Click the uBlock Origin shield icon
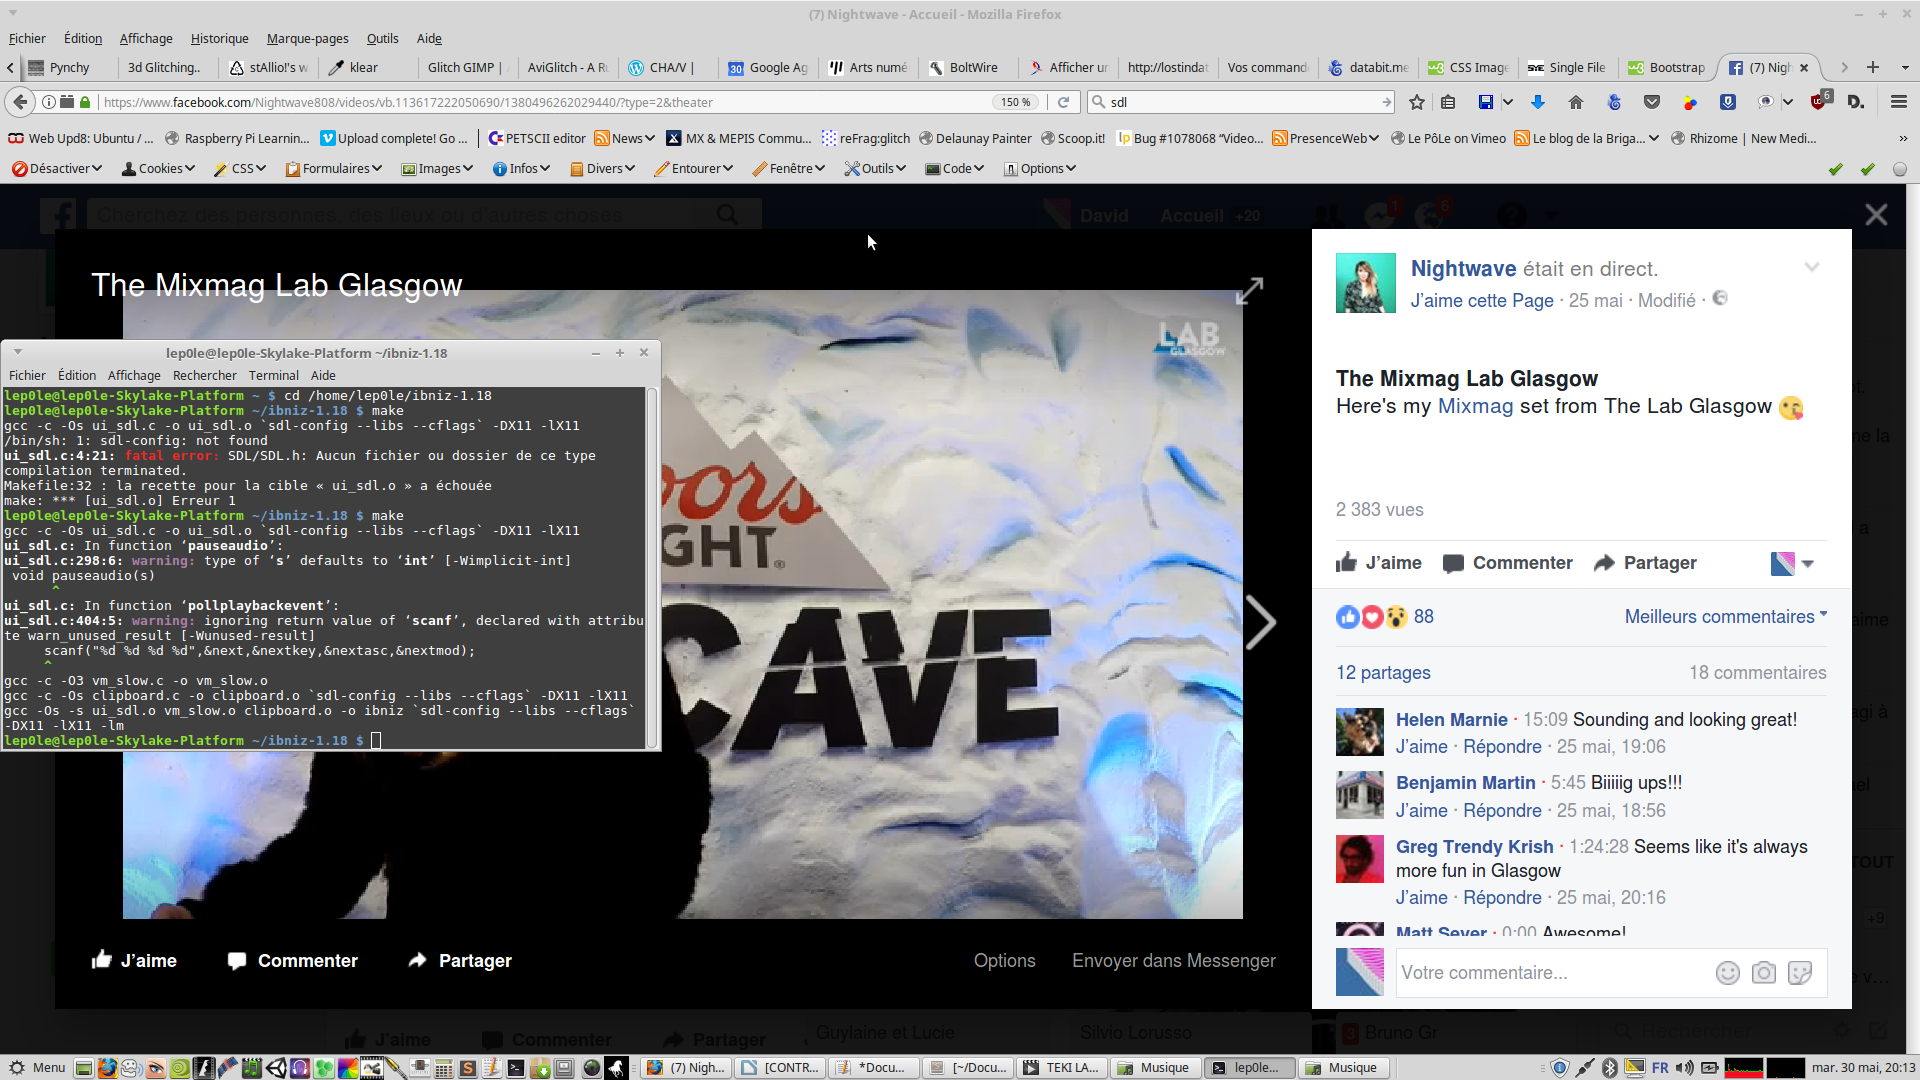 point(1818,102)
